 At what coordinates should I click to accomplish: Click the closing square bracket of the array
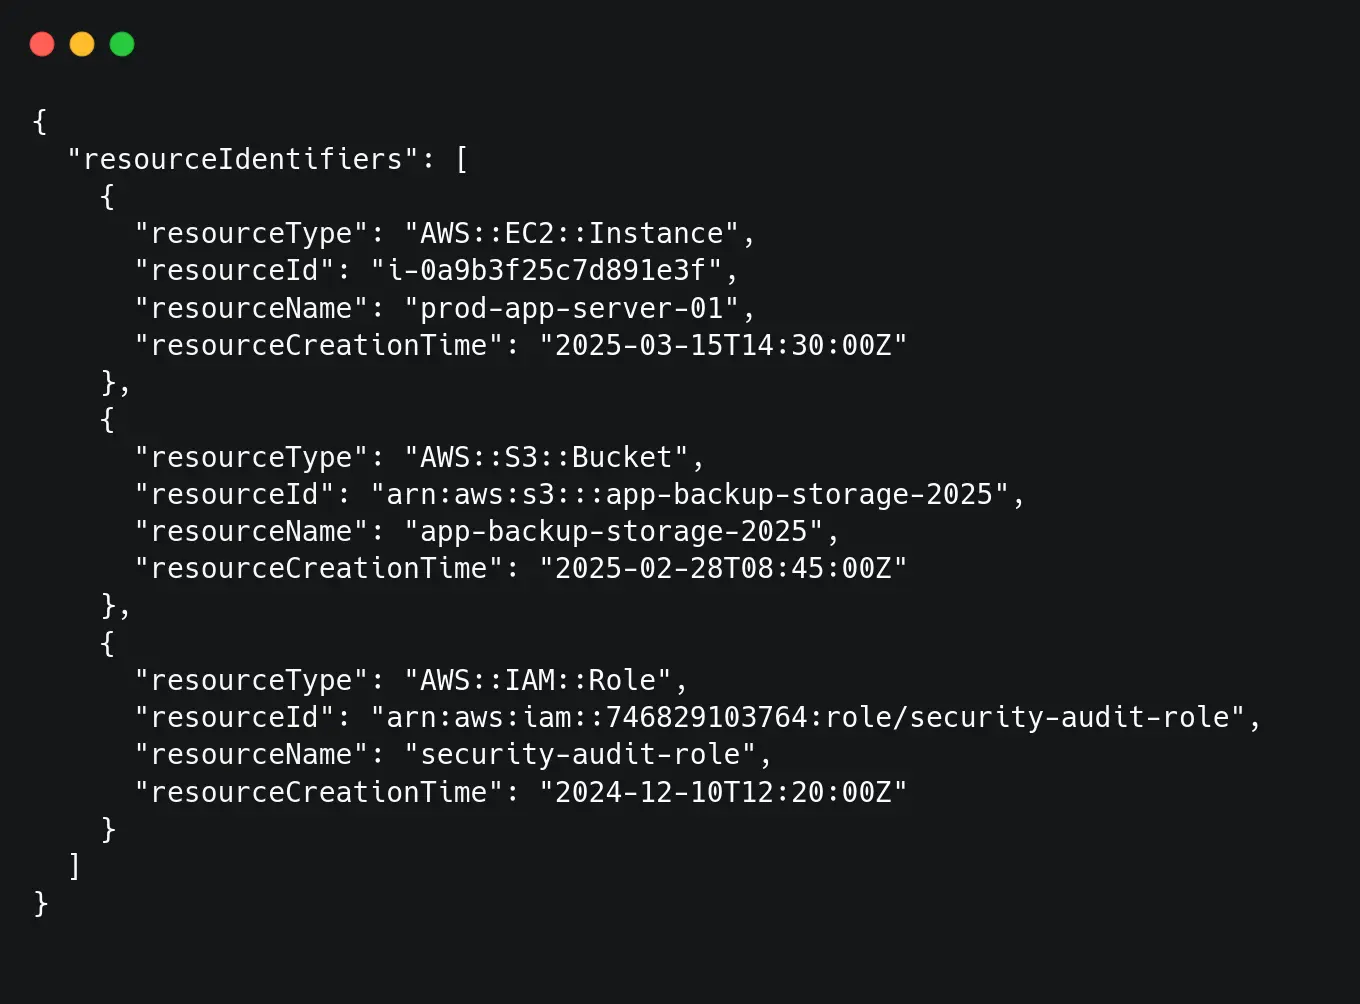click(74, 866)
